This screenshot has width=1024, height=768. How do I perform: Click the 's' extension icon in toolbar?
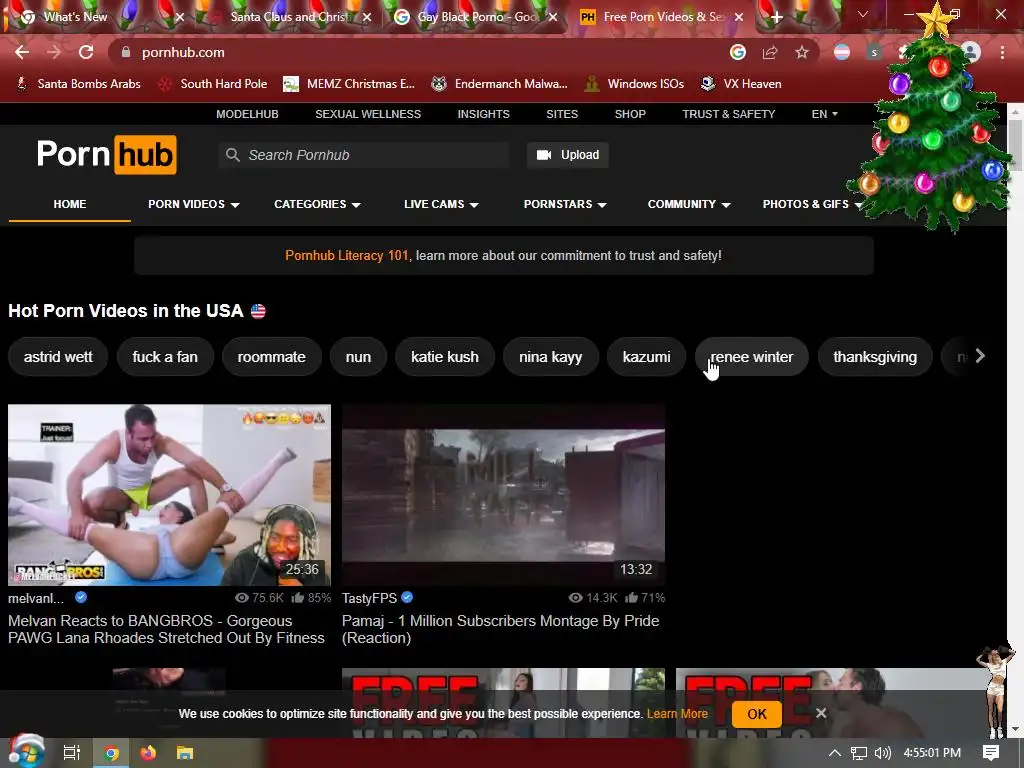pyautogui.click(x=874, y=52)
